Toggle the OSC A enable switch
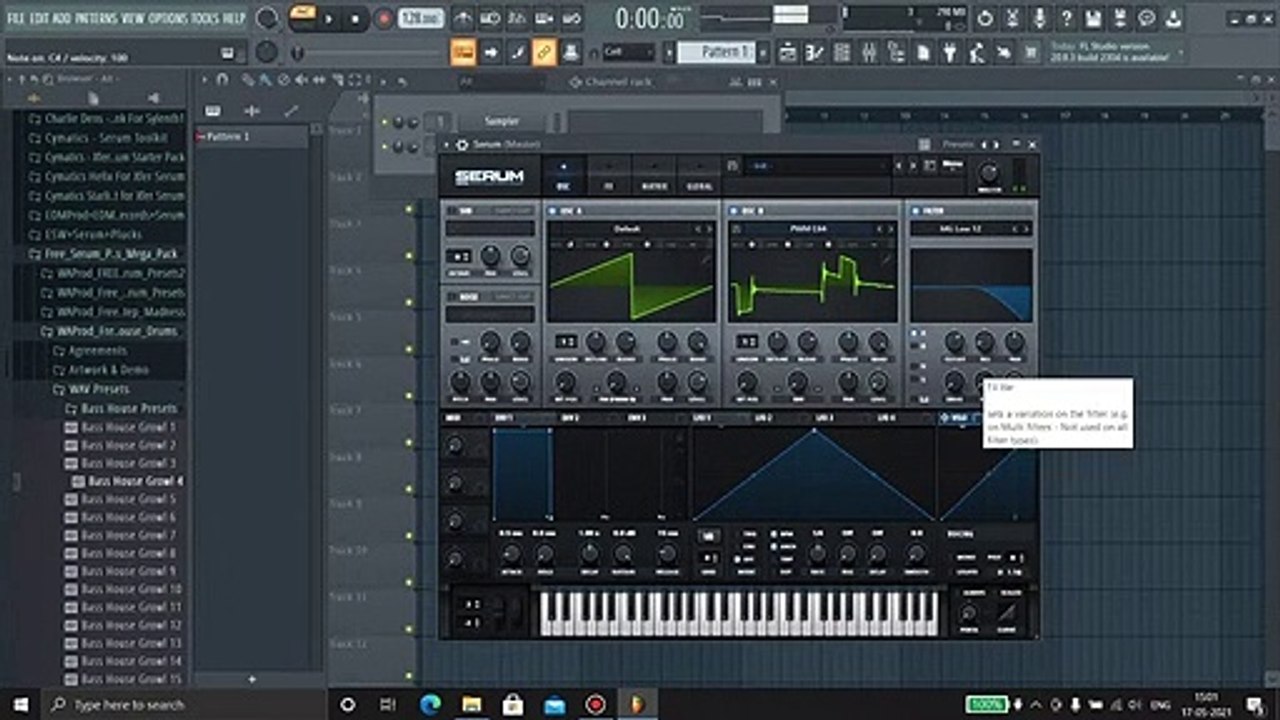This screenshot has width=1280, height=720. (552, 211)
